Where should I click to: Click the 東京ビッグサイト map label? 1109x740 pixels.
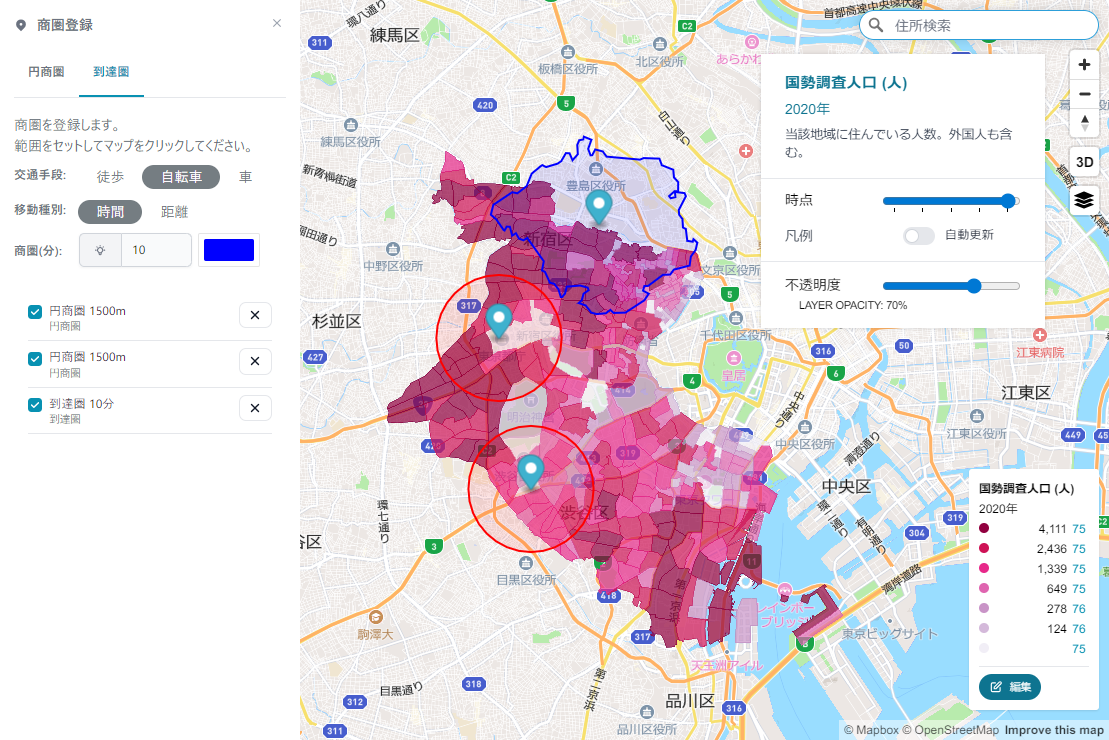(890, 634)
